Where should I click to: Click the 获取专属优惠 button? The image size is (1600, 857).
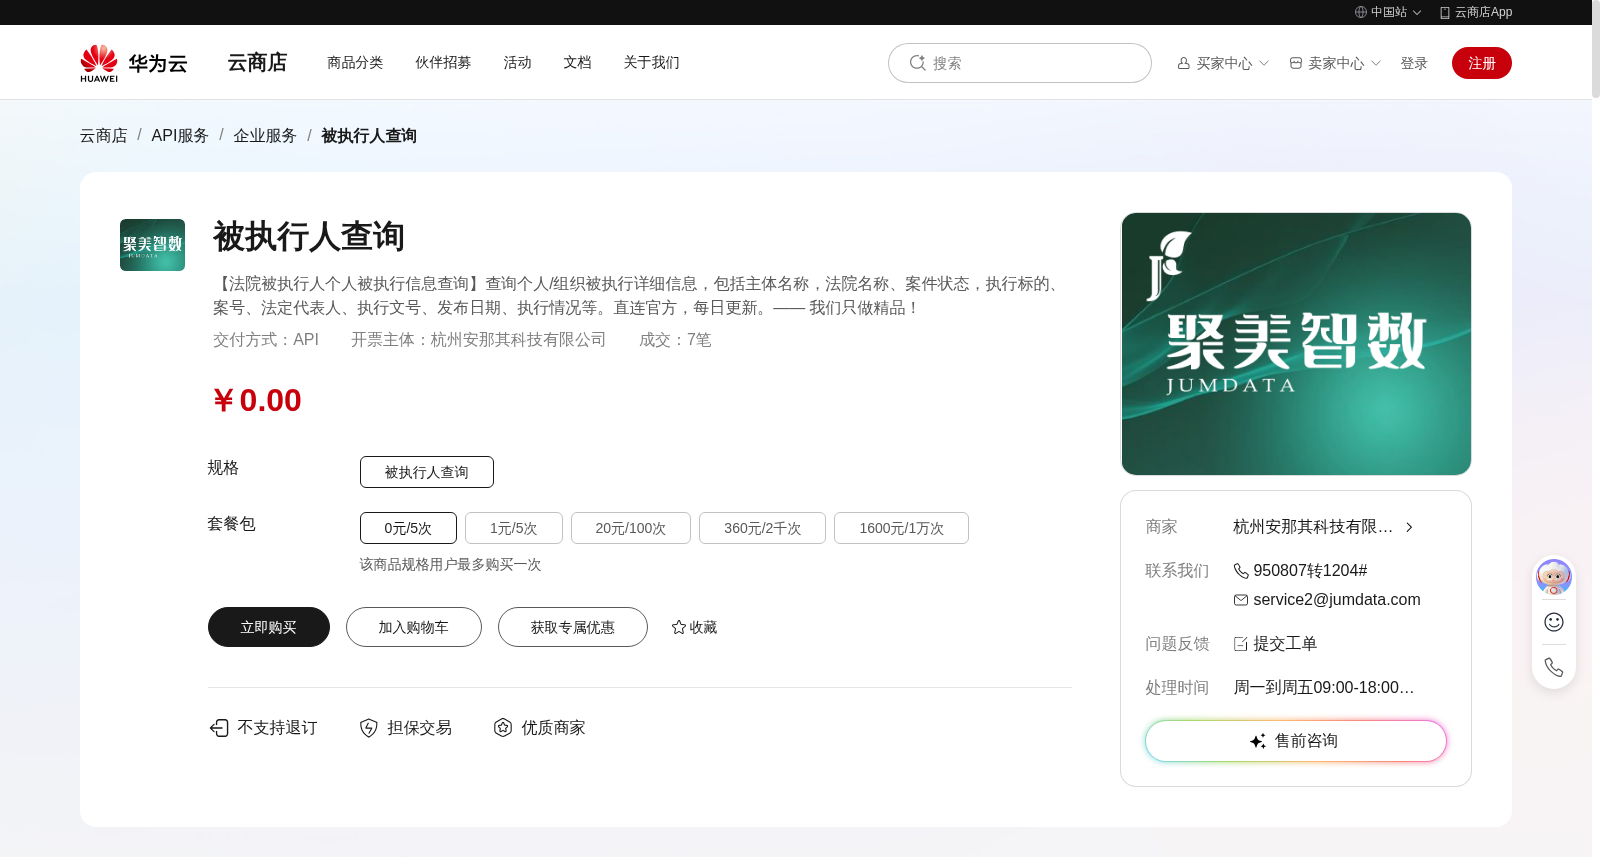[573, 627]
